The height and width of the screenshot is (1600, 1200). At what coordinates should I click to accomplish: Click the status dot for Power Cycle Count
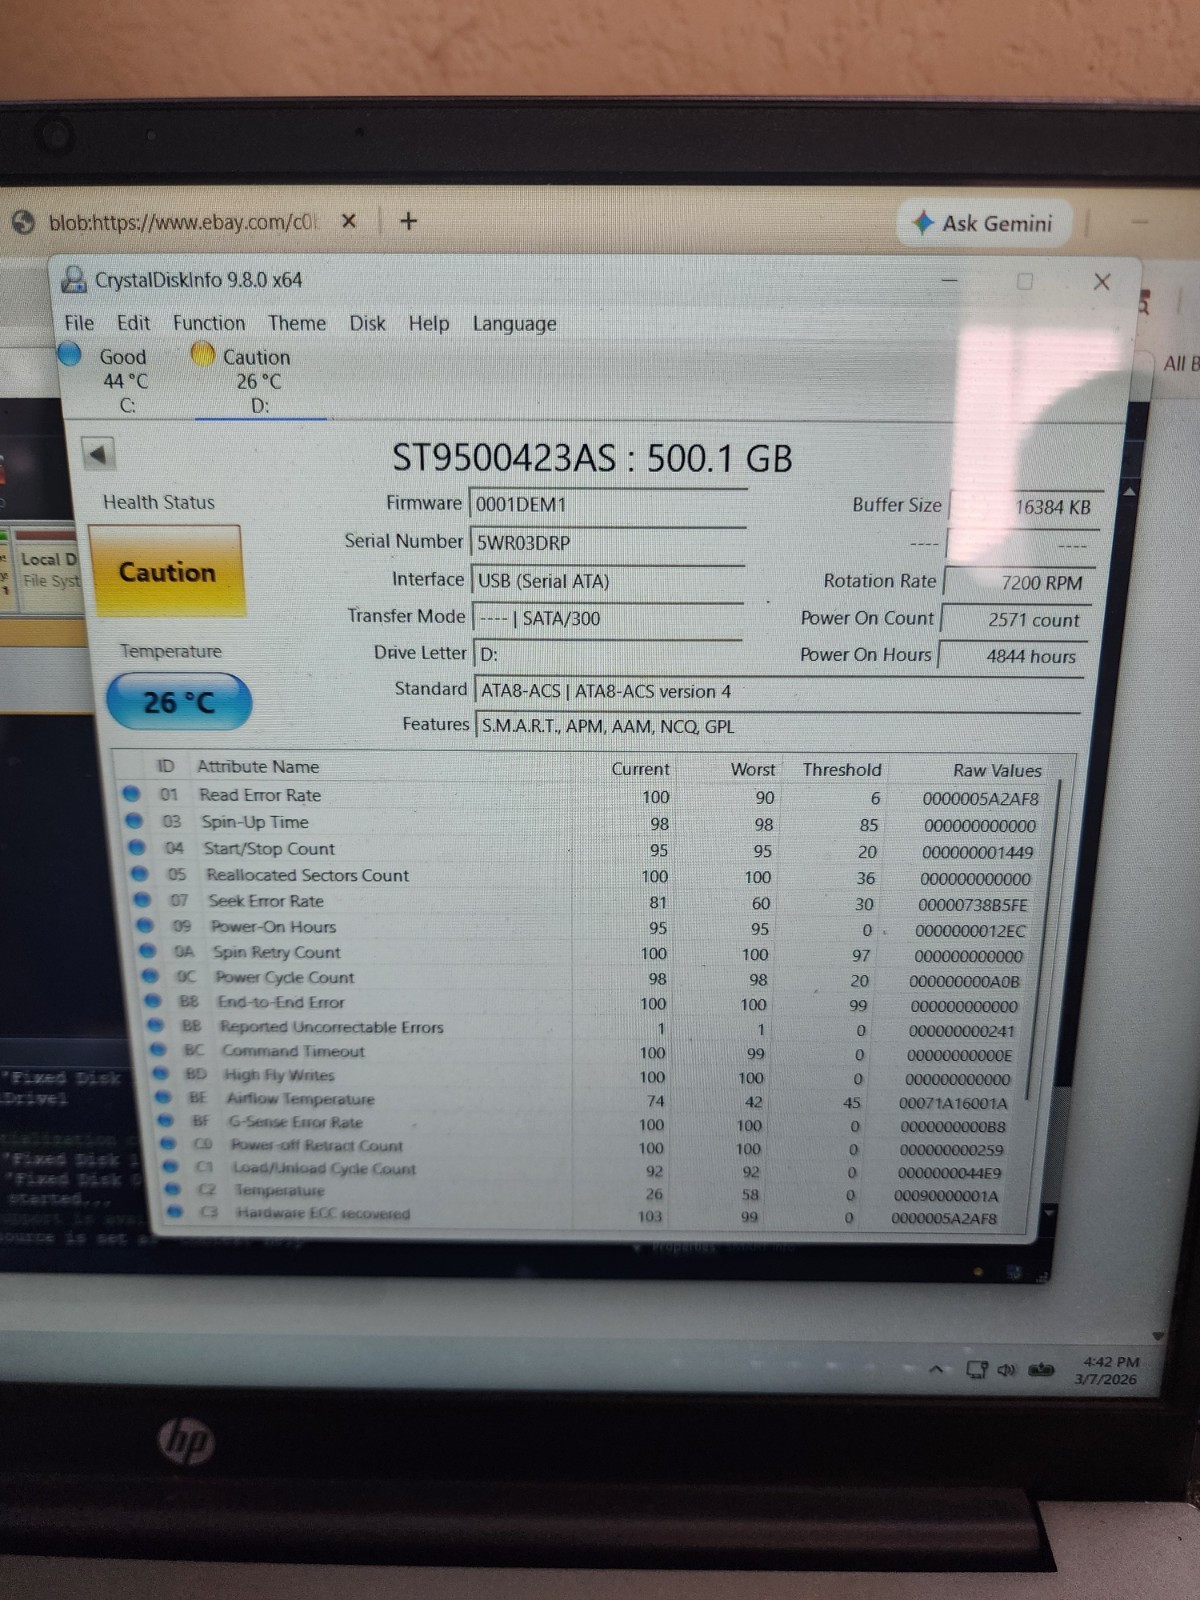tap(150, 976)
